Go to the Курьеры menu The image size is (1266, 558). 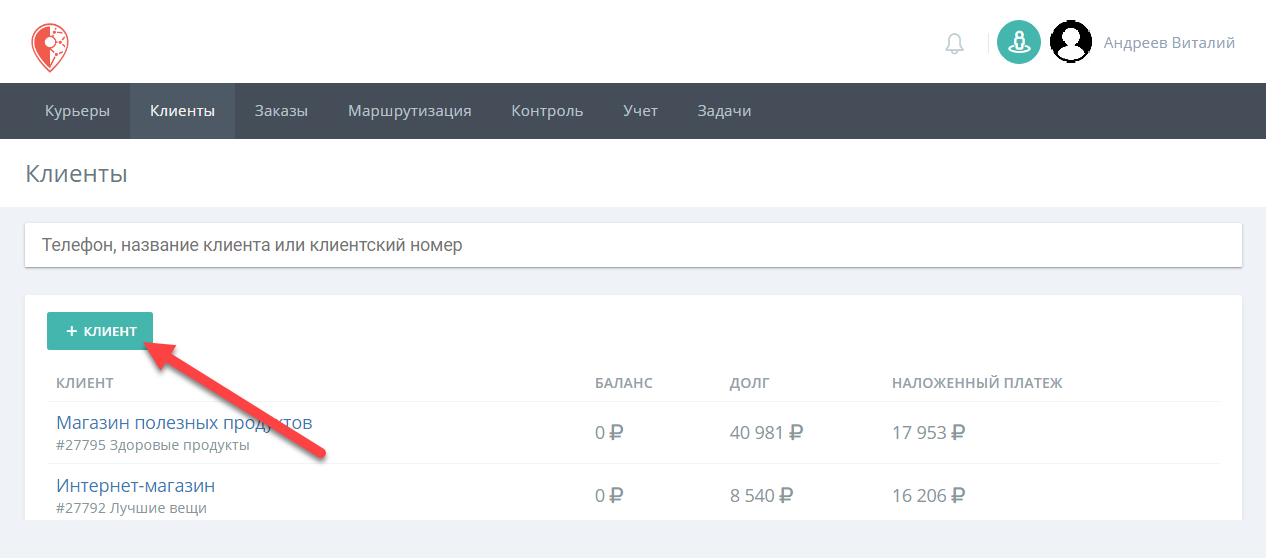(x=77, y=111)
